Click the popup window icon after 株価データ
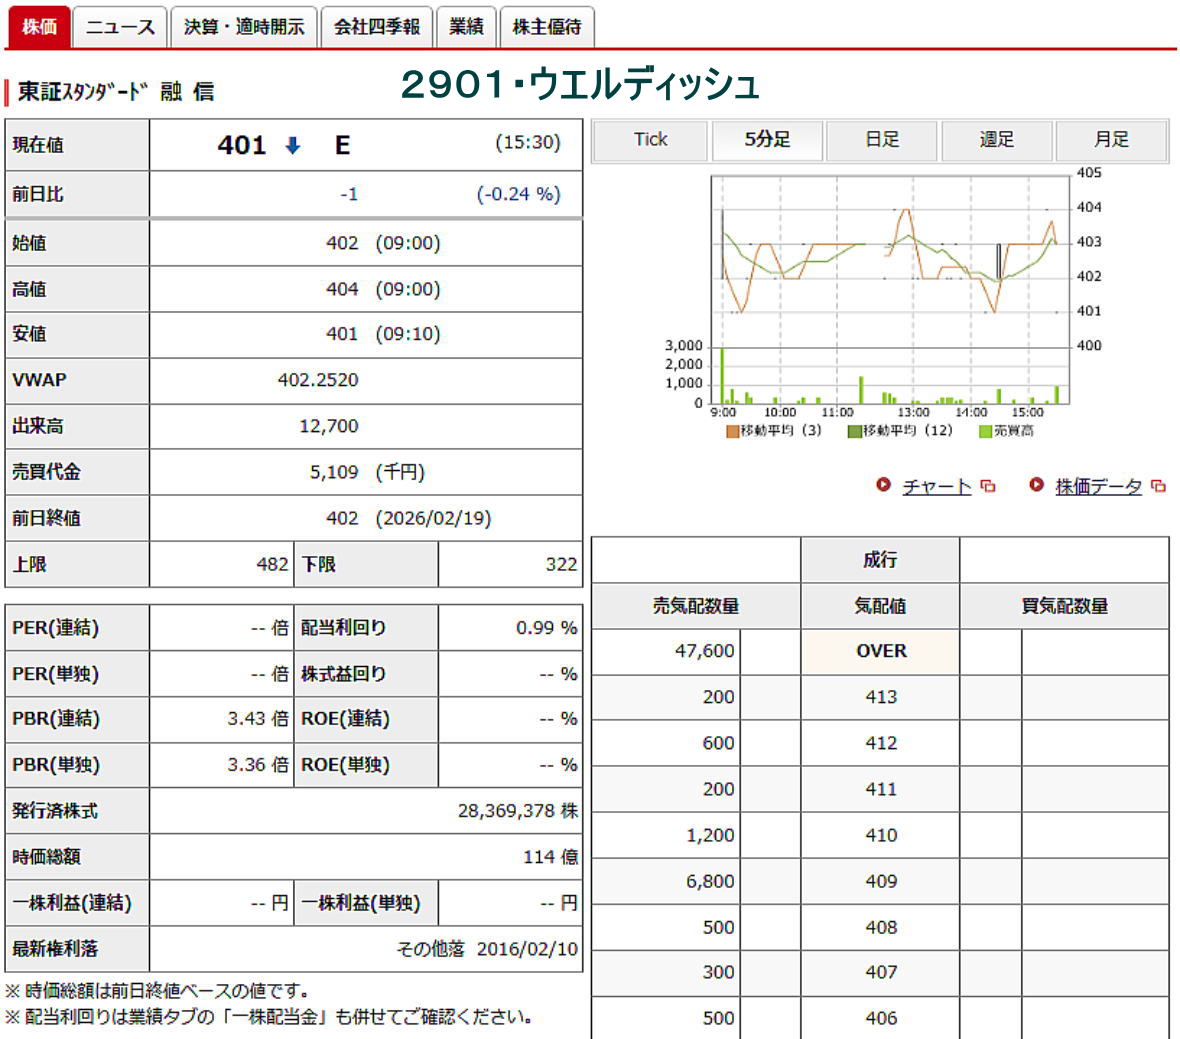1180x1039 pixels. (1158, 486)
